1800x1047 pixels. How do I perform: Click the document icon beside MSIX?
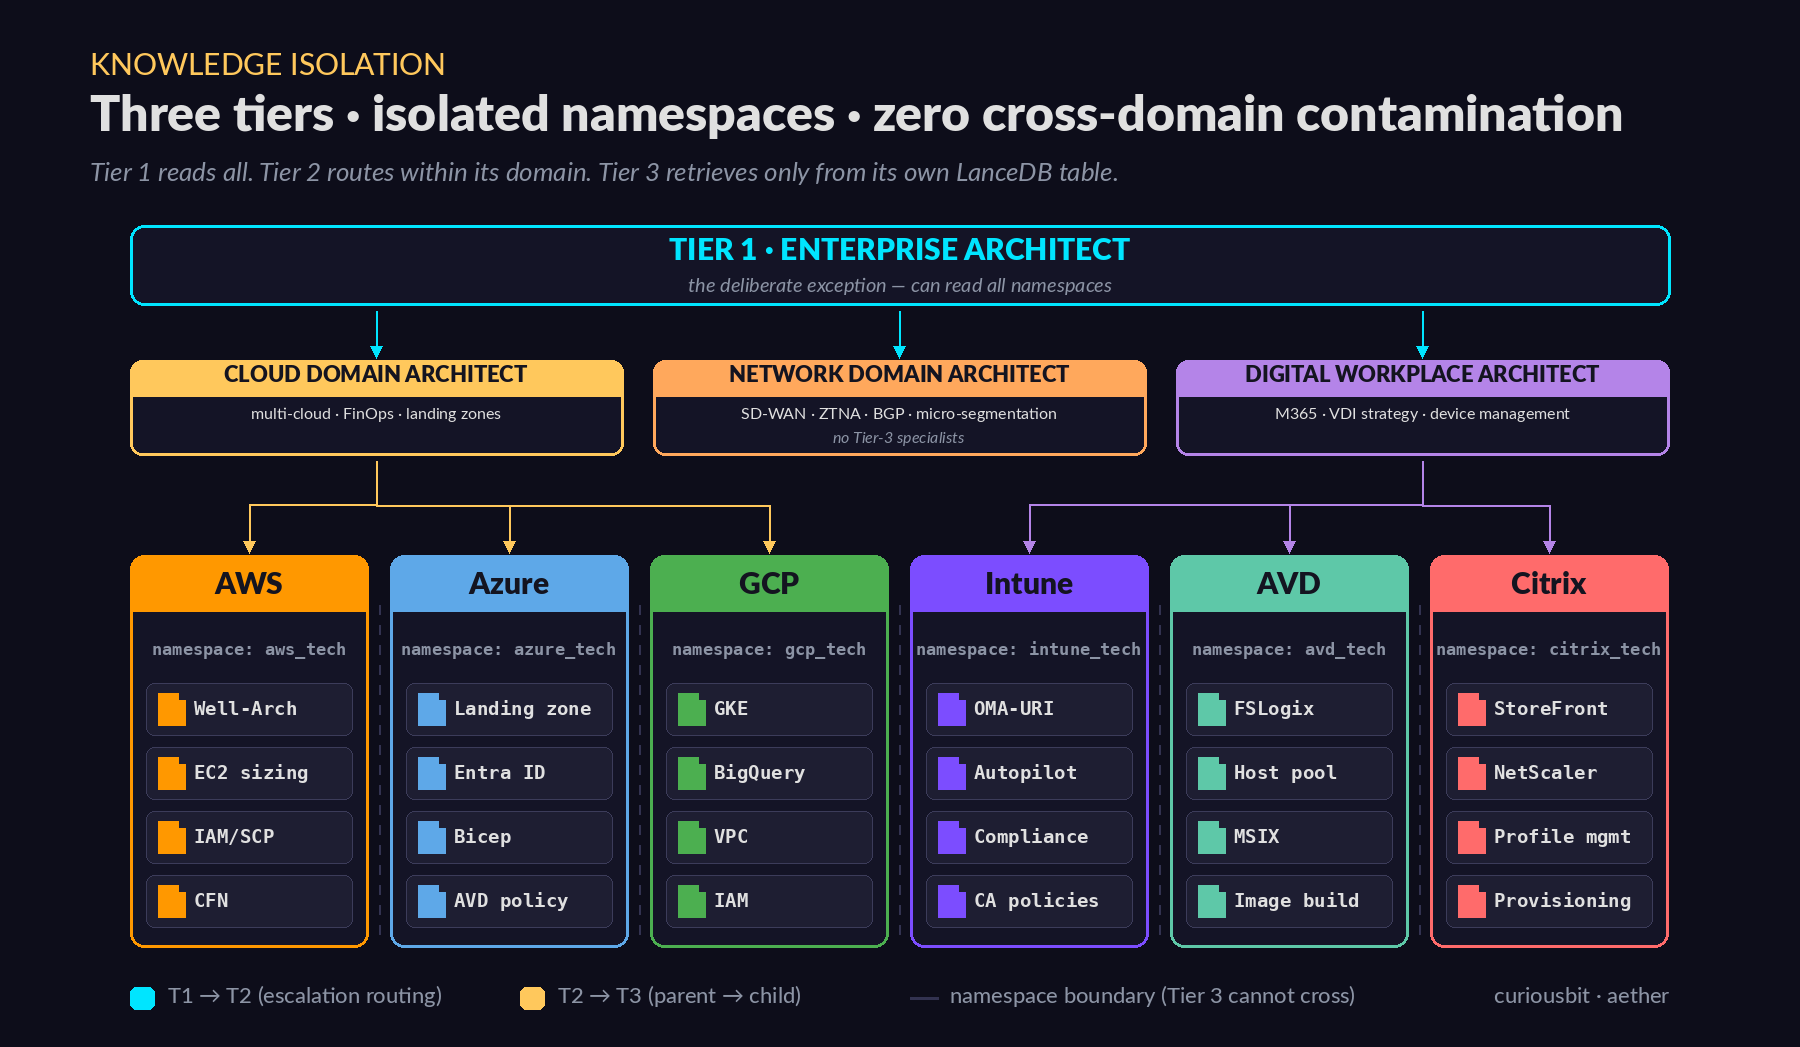pos(1212,837)
